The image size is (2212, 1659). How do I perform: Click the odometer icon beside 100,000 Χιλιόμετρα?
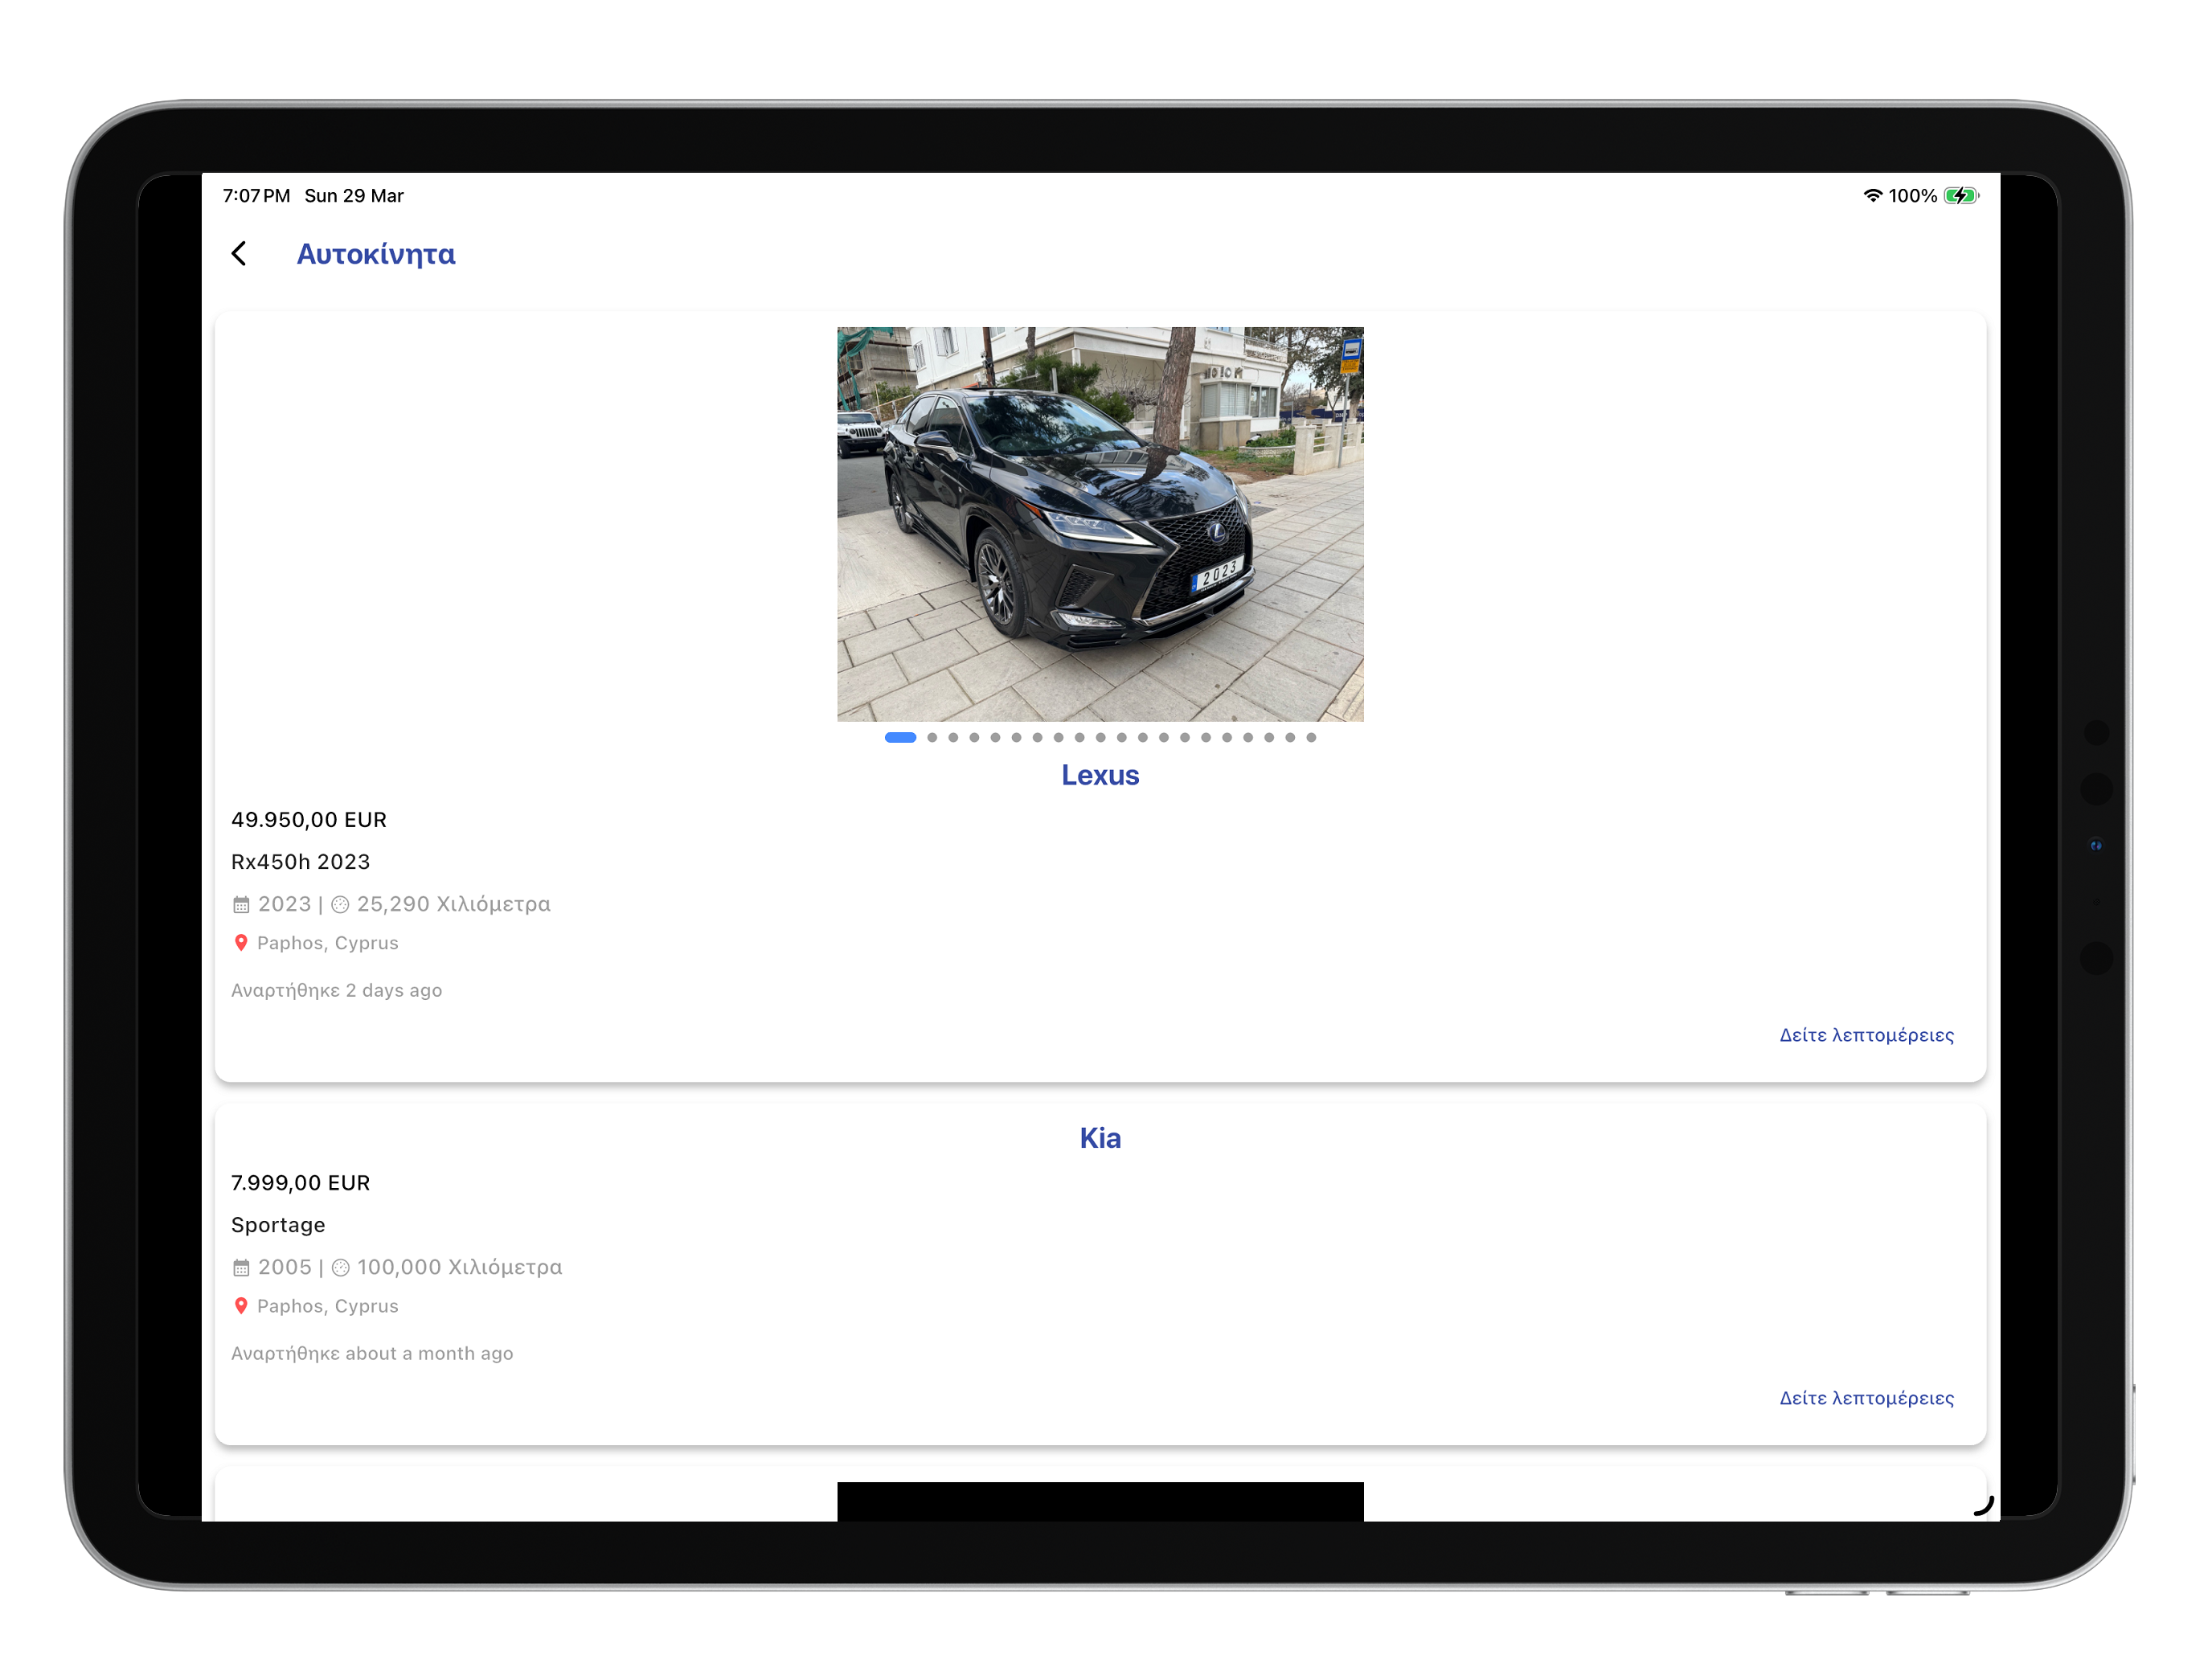pos(341,1268)
